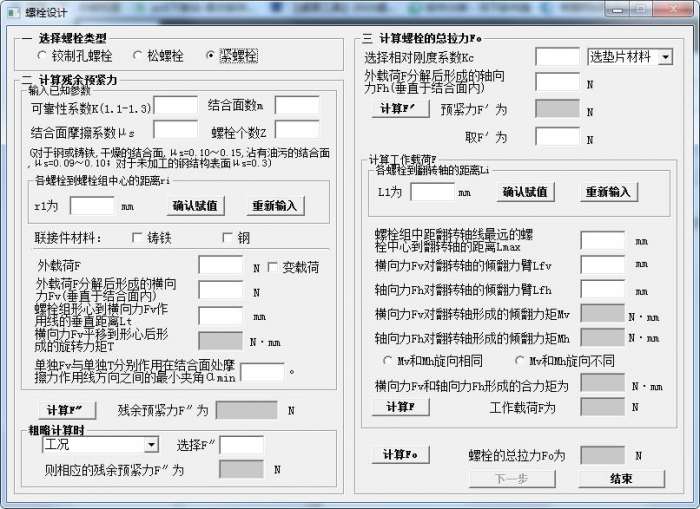
Task: Click 确认赋值 next to r1 field
Action: tap(195, 206)
